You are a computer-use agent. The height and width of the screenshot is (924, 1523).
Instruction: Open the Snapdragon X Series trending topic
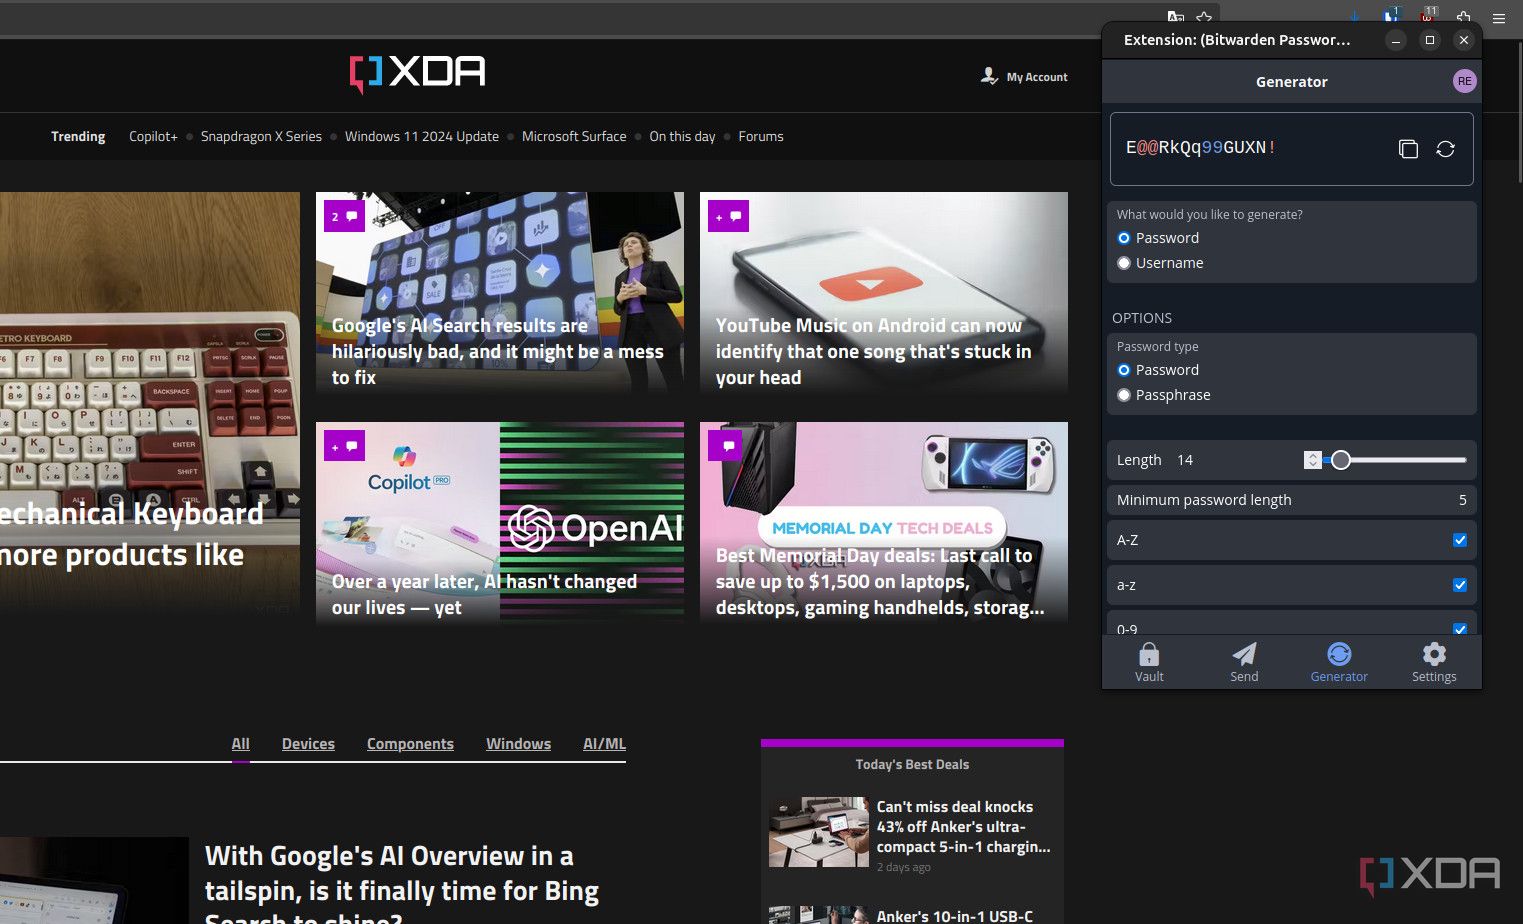[261, 136]
